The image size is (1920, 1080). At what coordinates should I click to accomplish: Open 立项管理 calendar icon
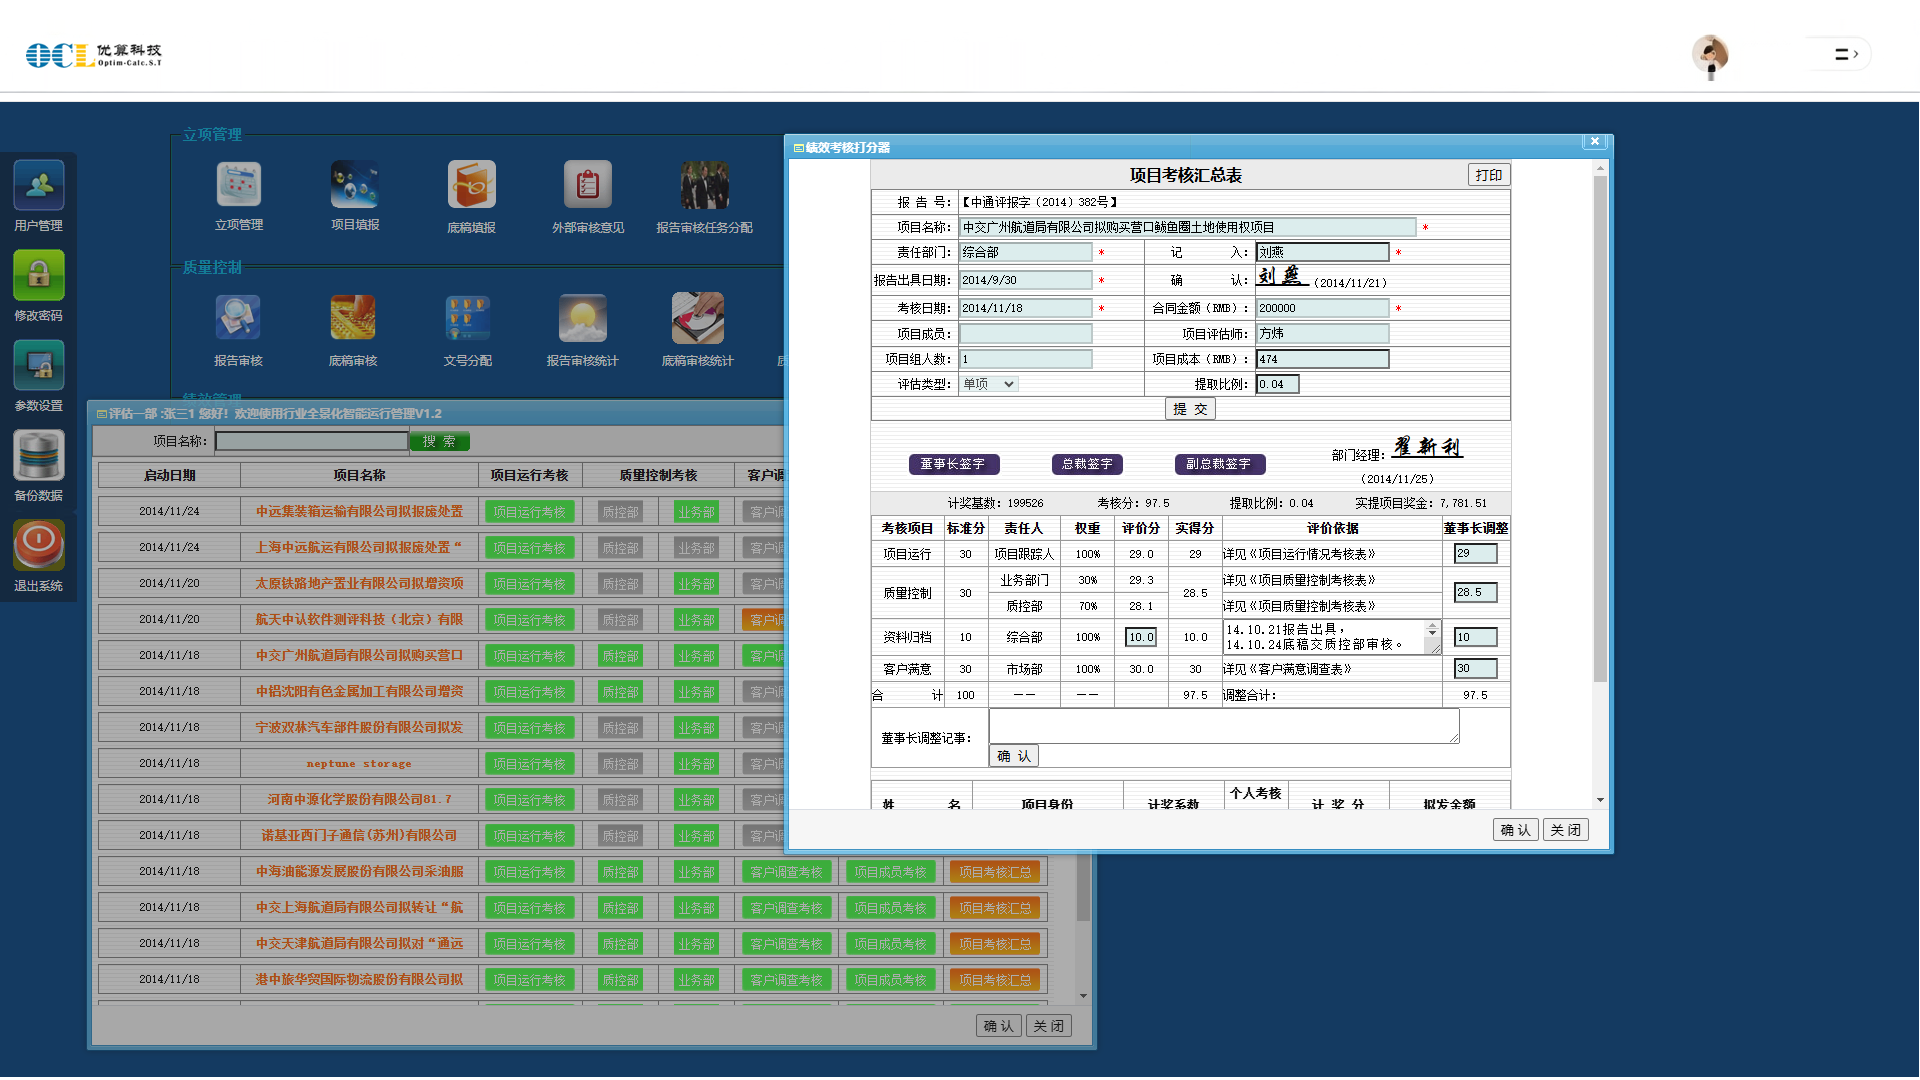click(x=239, y=185)
